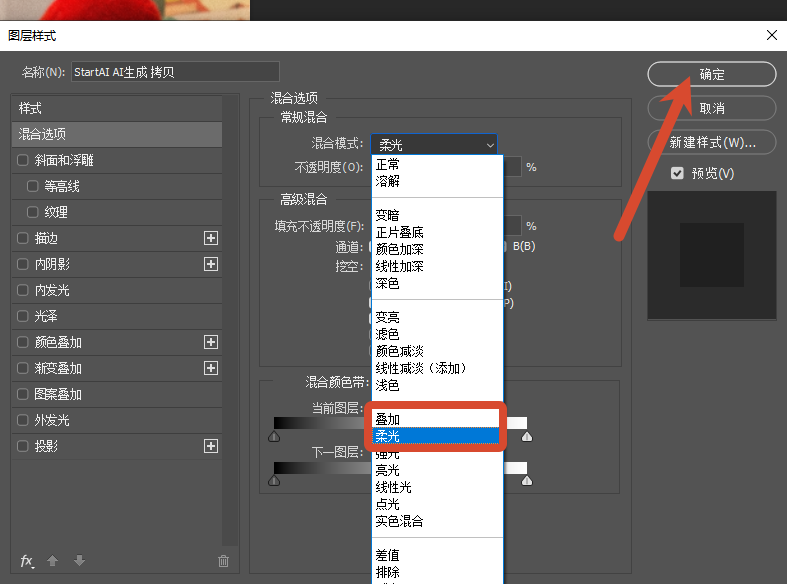Enable the 等高线 checkbox

[x=33, y=186]
